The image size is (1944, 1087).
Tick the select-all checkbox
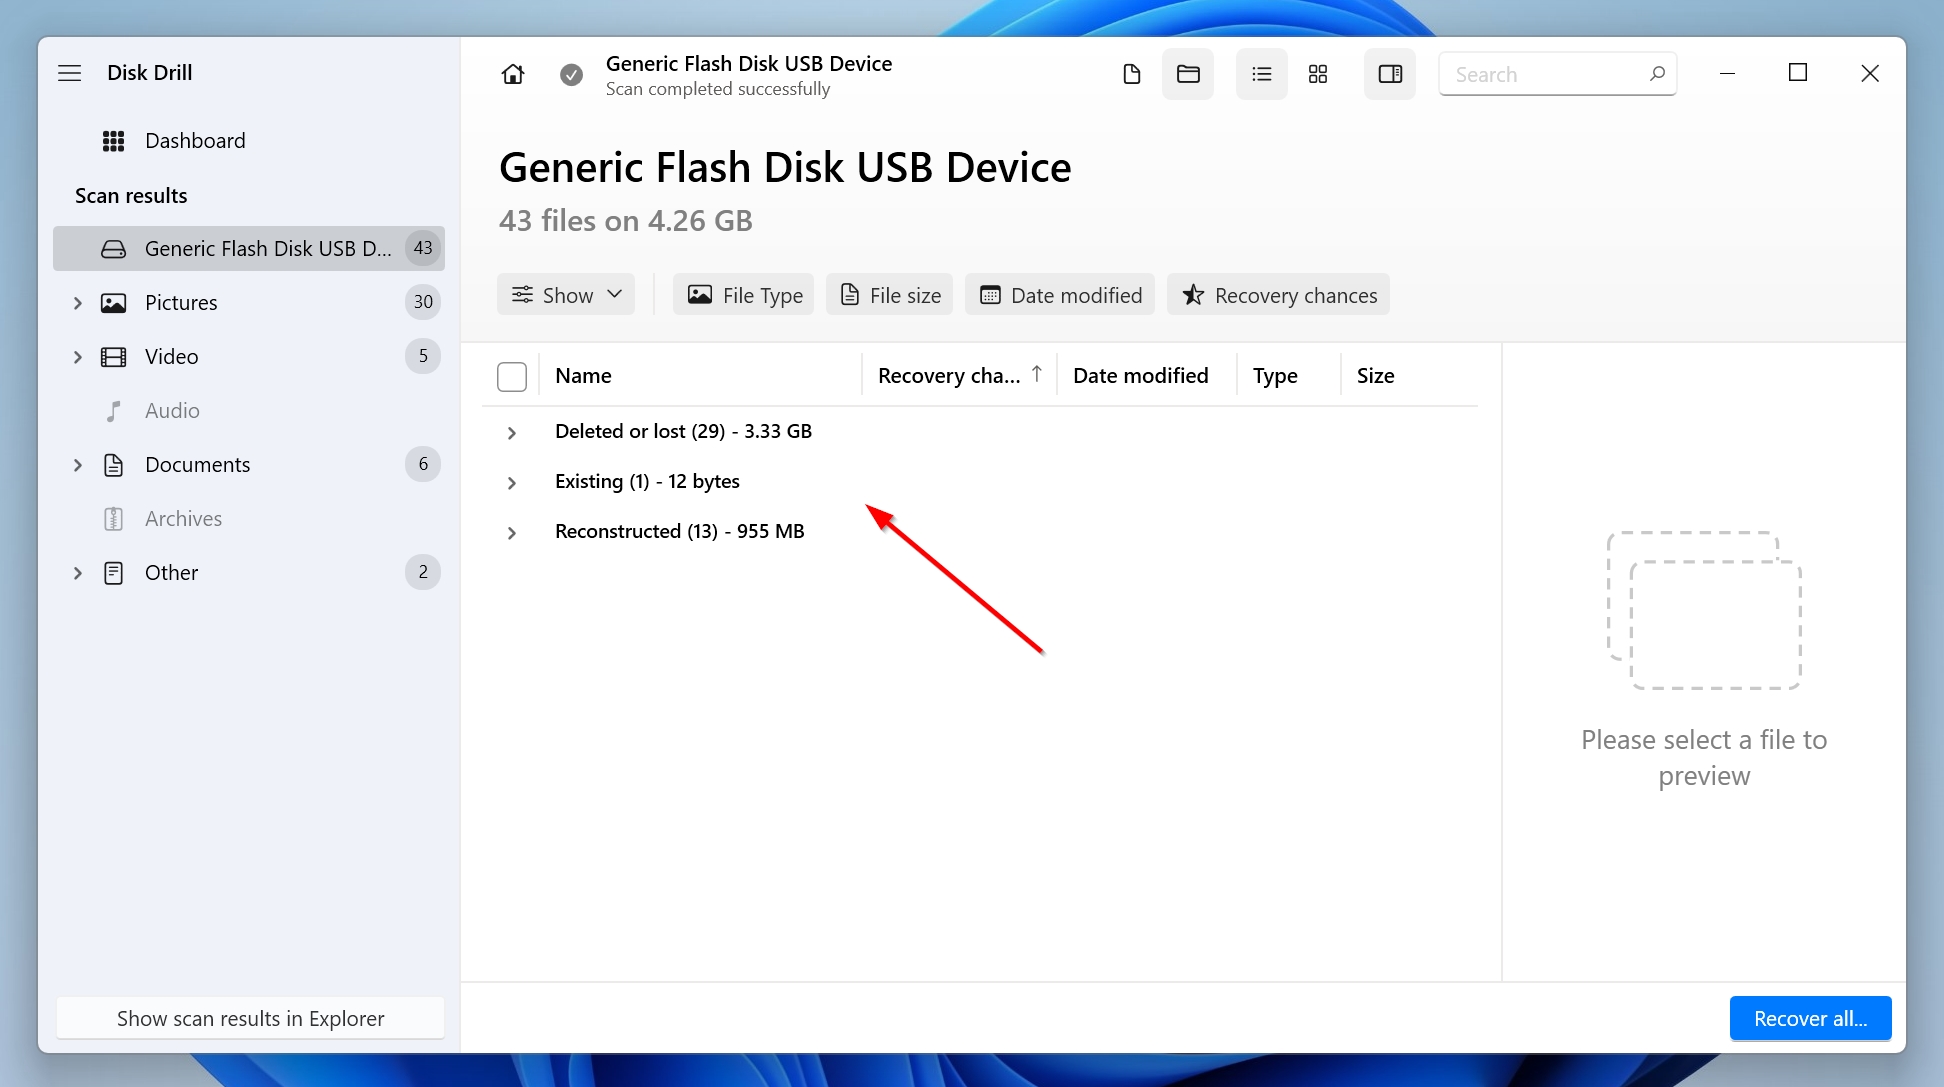point(512,377)
